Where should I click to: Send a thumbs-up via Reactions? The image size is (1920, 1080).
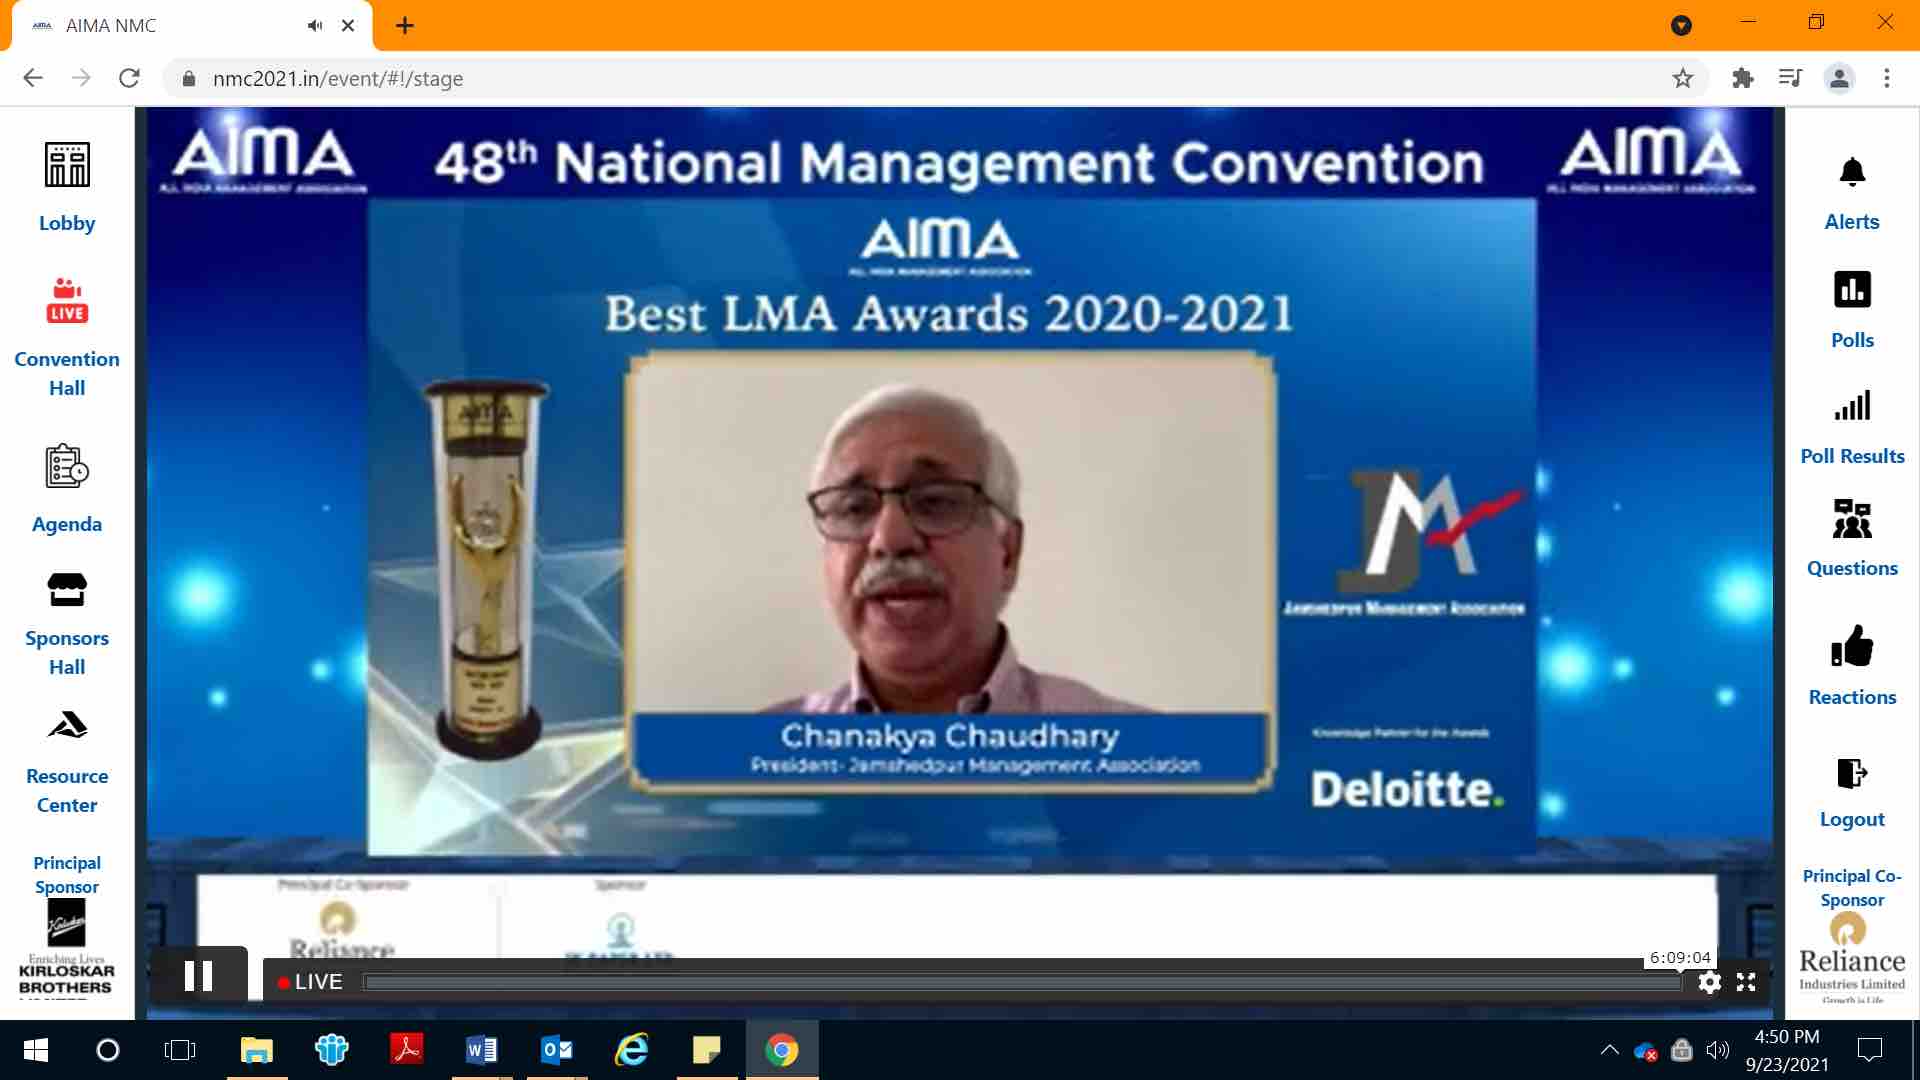pos(1852,646)
